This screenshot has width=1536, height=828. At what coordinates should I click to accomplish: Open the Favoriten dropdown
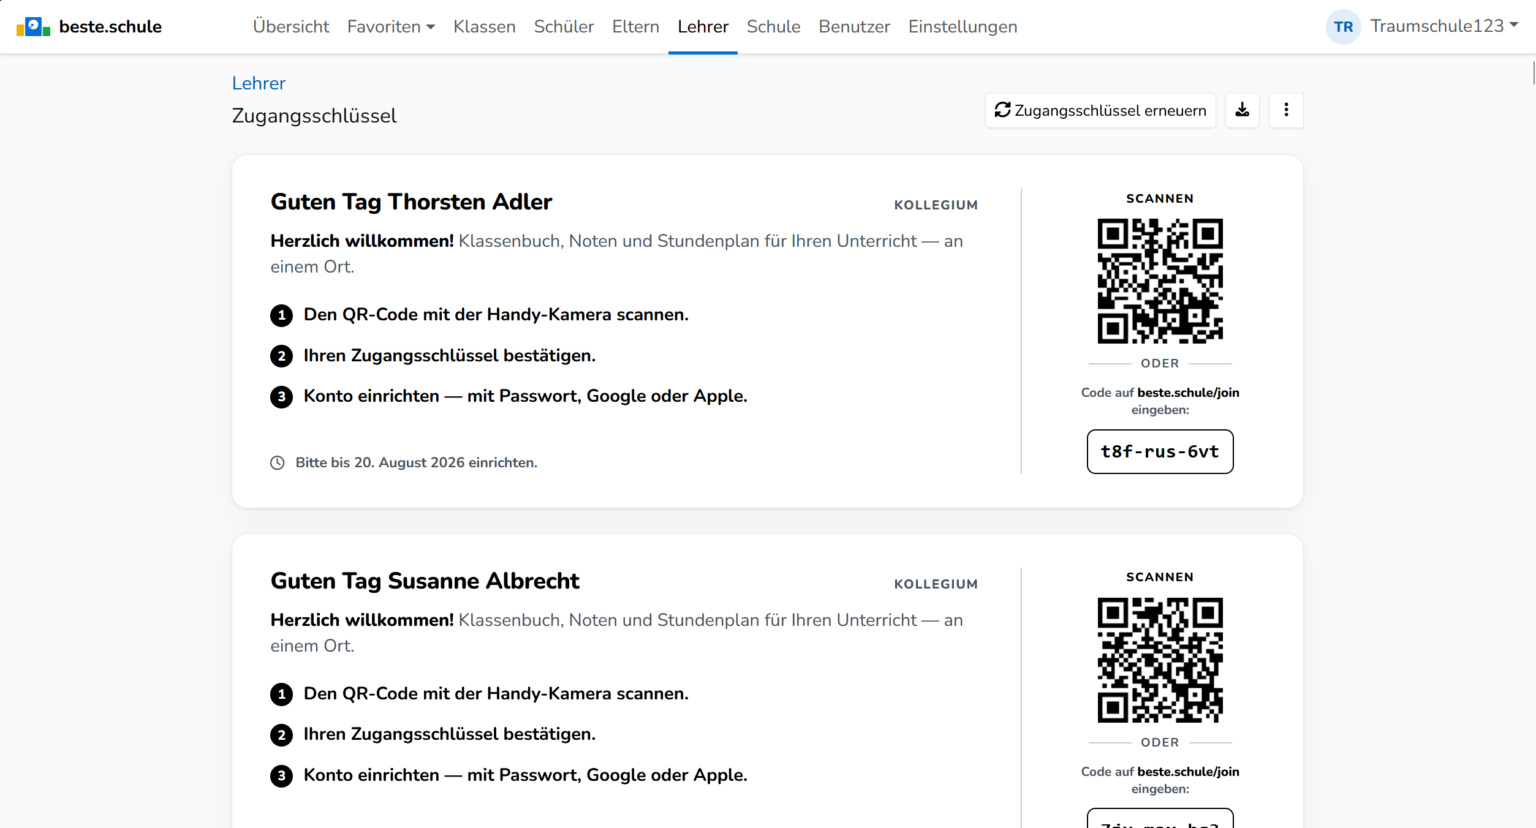coord(391,27)
